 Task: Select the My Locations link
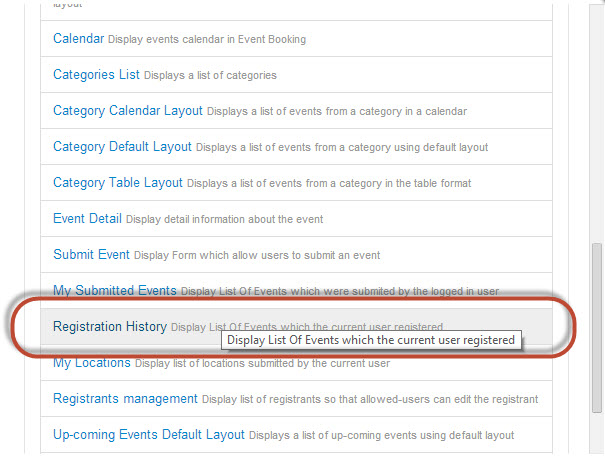[x=91, y=363]
